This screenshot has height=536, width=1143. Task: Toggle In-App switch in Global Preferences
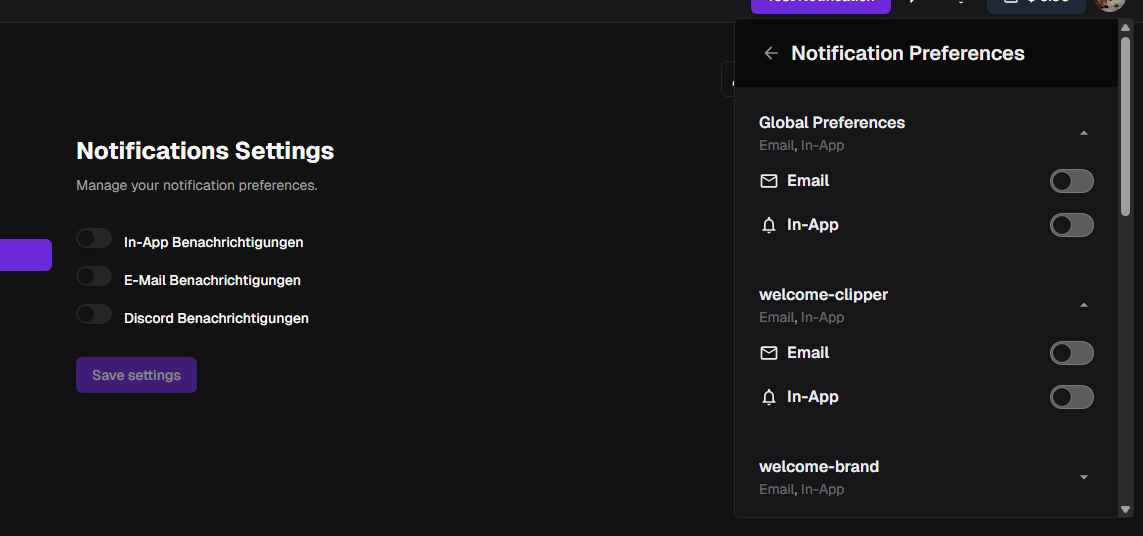[x=1071, y=225]
